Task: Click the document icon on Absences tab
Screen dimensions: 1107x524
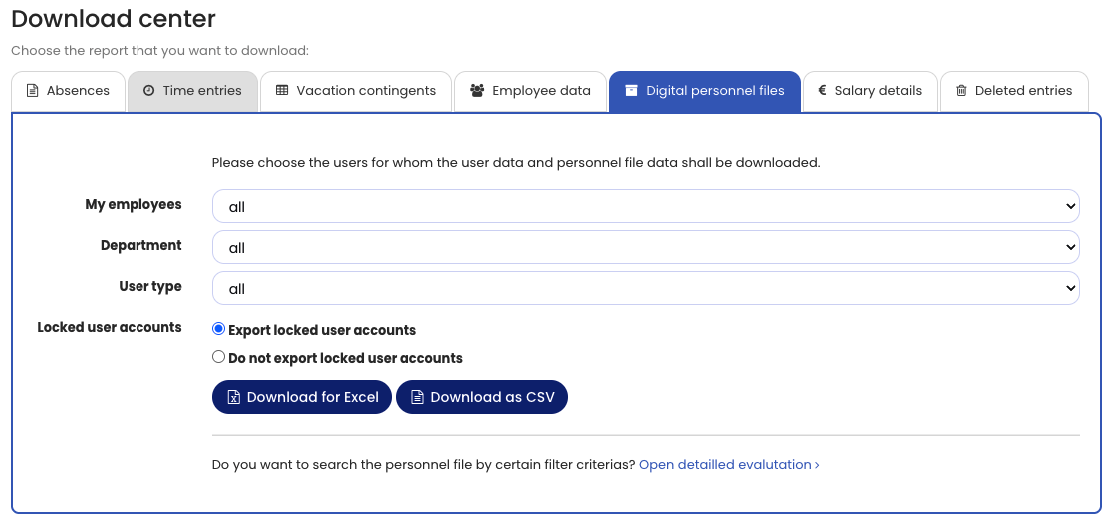Action: point(32,91)
